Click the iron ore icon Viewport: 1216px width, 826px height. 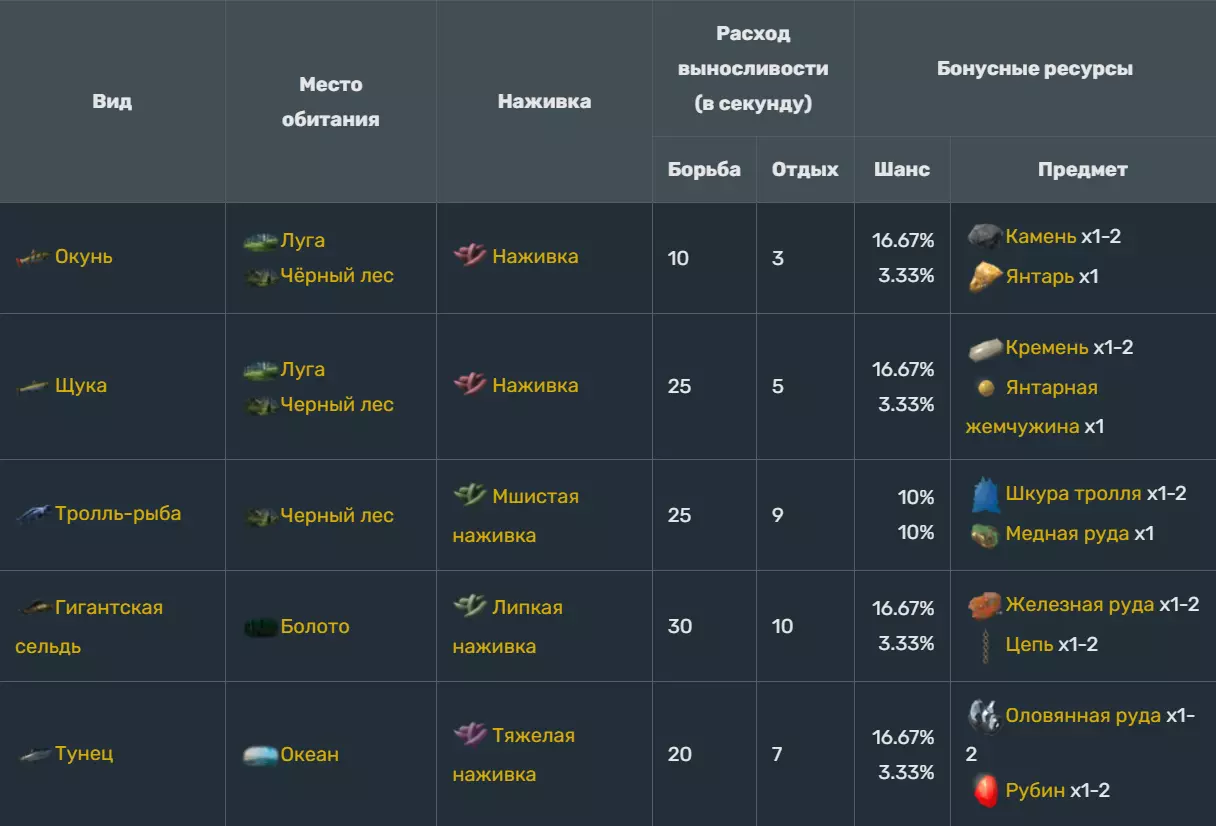985,605
